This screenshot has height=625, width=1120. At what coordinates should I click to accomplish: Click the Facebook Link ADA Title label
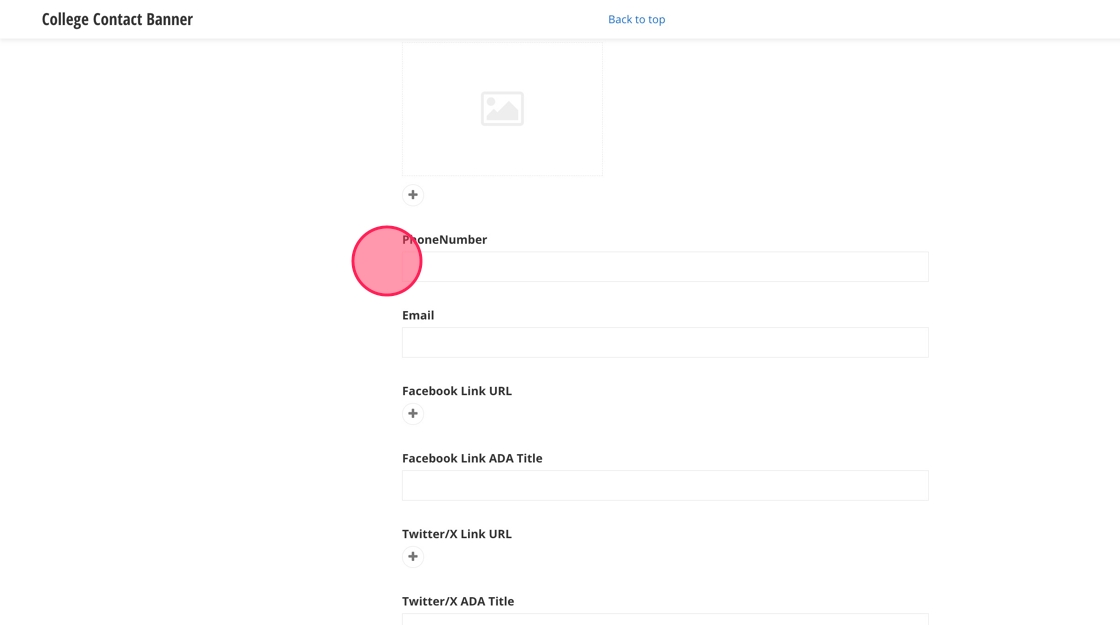[472, 458]
